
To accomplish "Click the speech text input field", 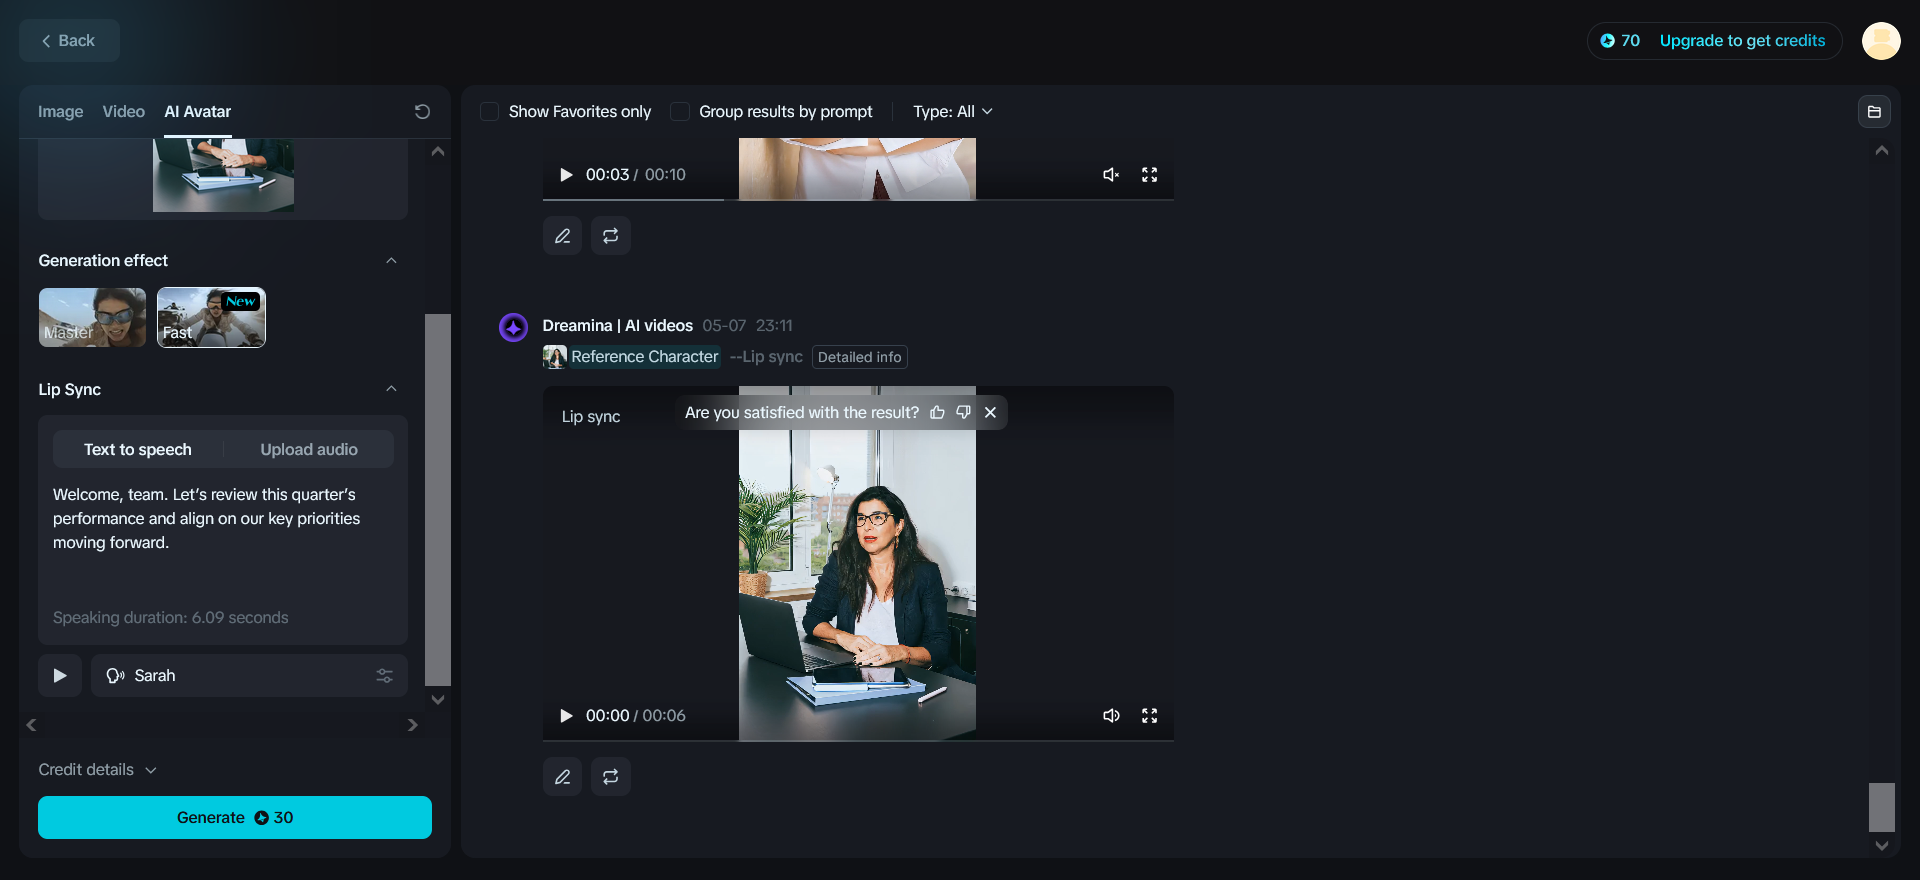I will pyautogui.click(x=223, y=540).
